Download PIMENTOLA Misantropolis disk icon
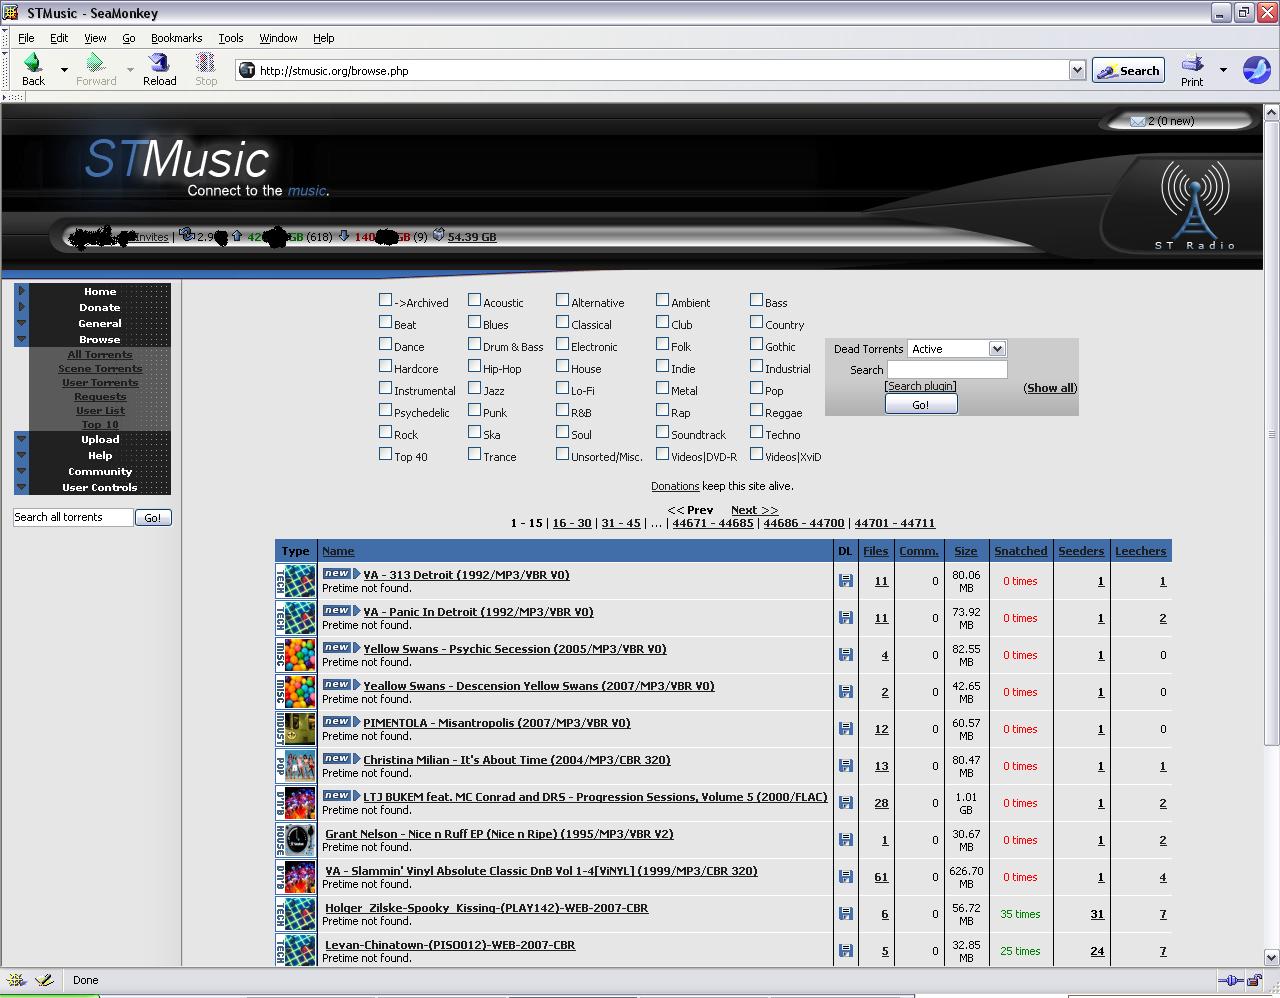The height and width of the screenshot is (998, 1280). tap(846, 728)
